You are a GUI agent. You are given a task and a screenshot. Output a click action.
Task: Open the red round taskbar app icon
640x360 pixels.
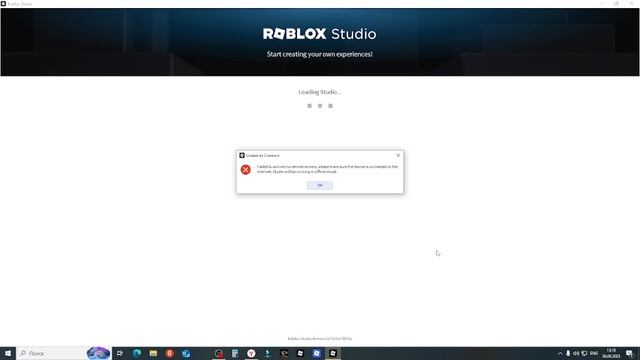[169, 353]
